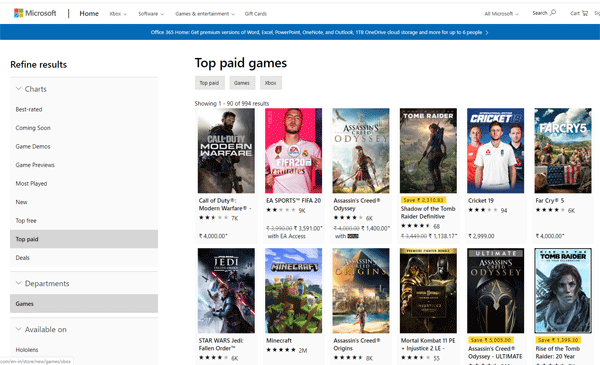Remove the Top paid filter tag
Screen dimensions: 600x365
coord(209,83)
